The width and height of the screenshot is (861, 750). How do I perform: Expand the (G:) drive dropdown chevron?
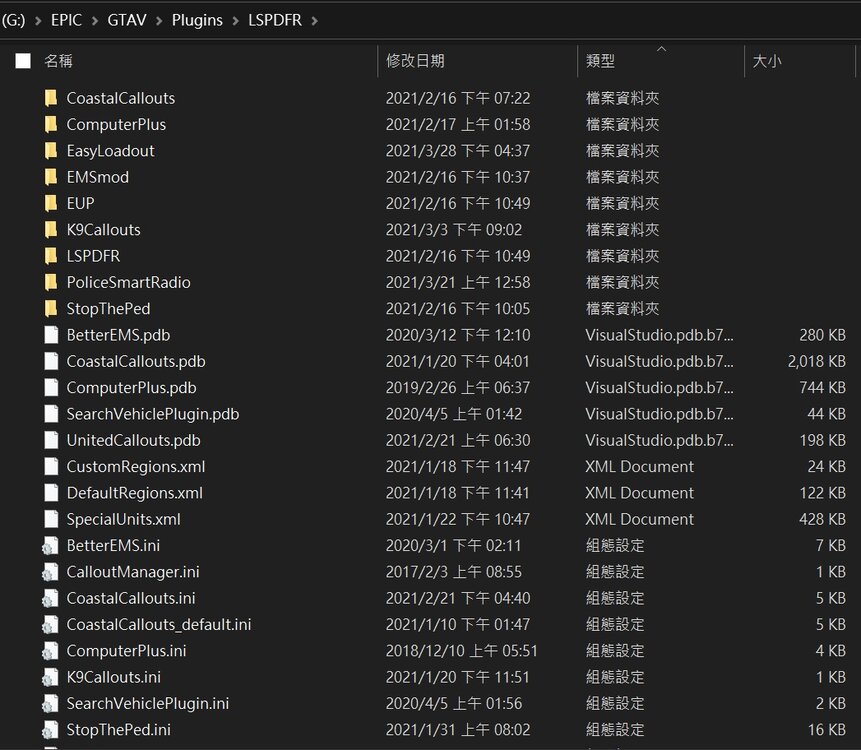tap(40, 19)
